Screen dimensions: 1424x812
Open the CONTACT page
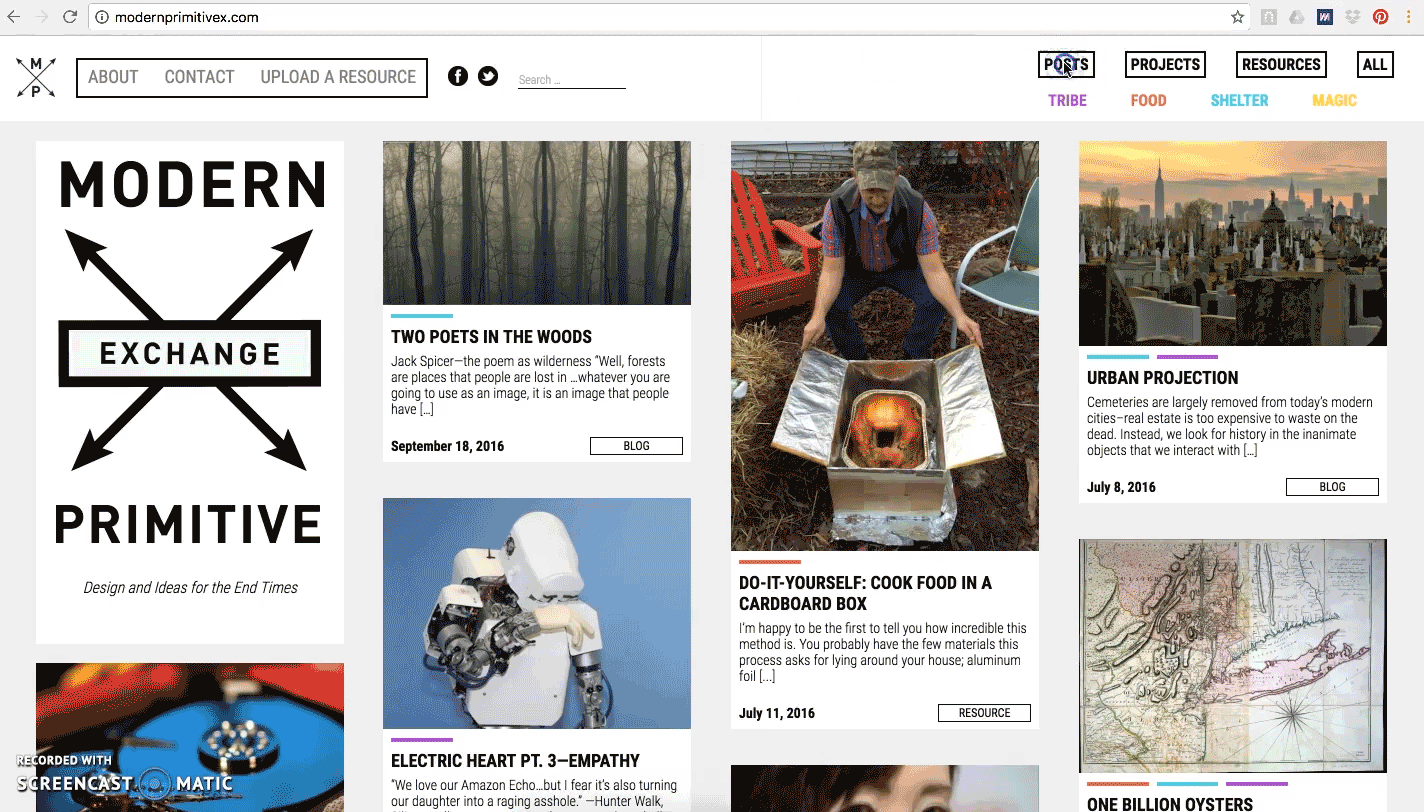199,77
